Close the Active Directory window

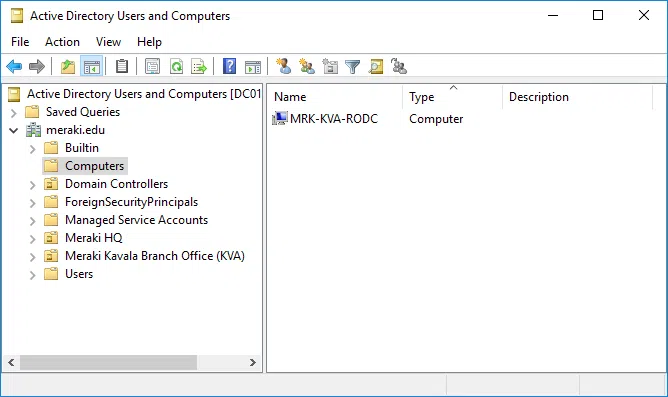pyautogui.click(x=644, y=15)
